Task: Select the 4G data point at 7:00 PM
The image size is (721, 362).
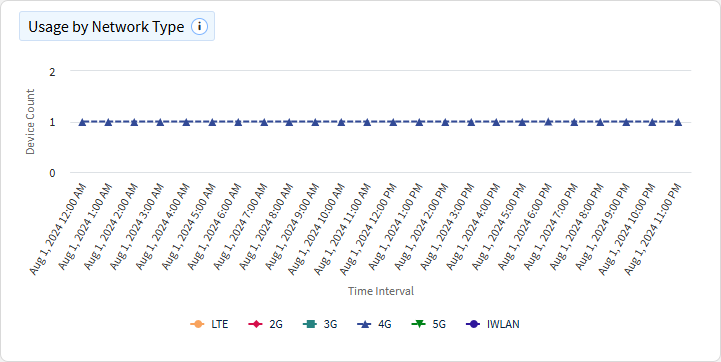Action: [x=574, y=122]
